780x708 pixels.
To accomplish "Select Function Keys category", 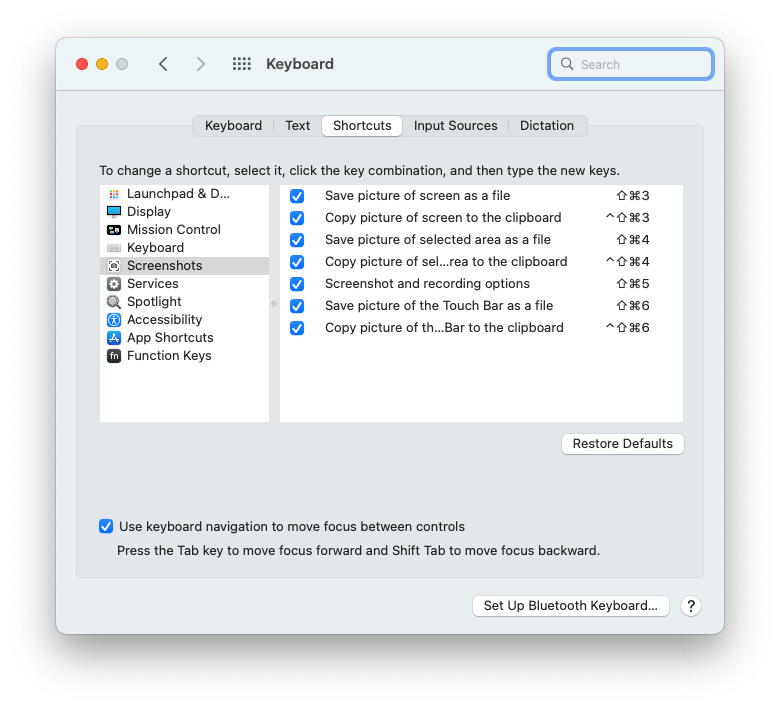I will tap(185, 356).
